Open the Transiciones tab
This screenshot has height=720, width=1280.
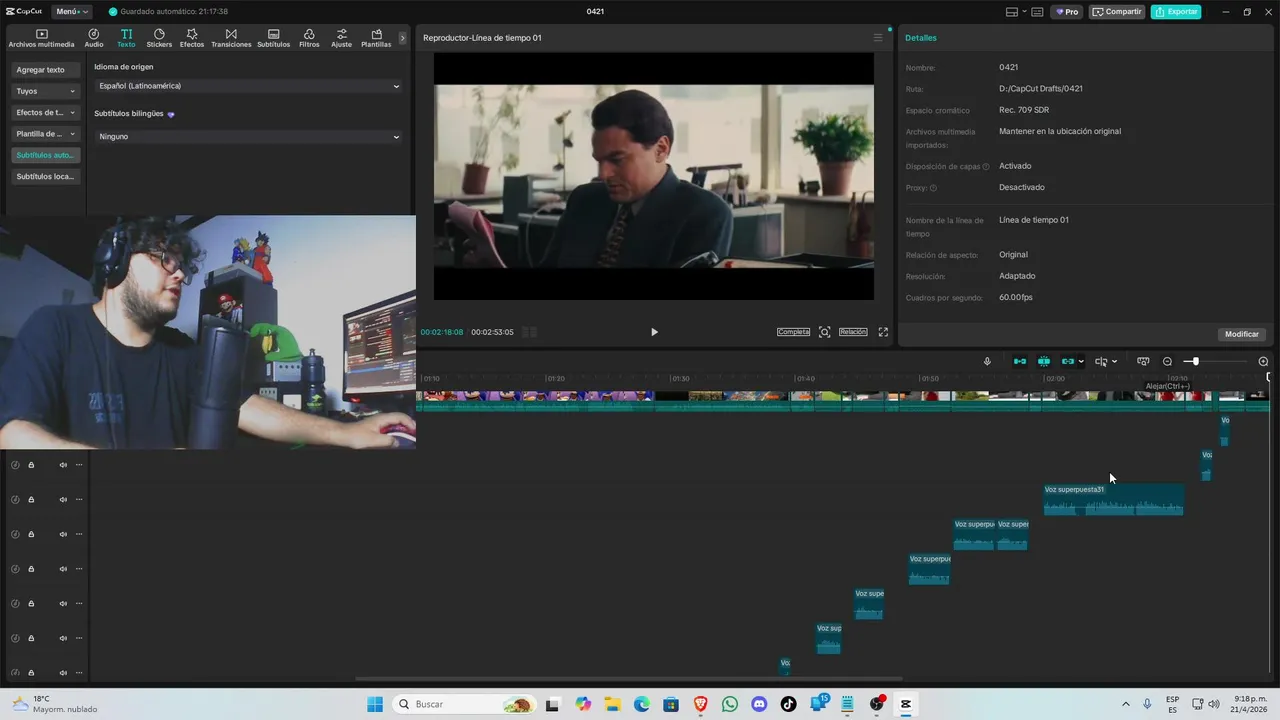[231, 38]
